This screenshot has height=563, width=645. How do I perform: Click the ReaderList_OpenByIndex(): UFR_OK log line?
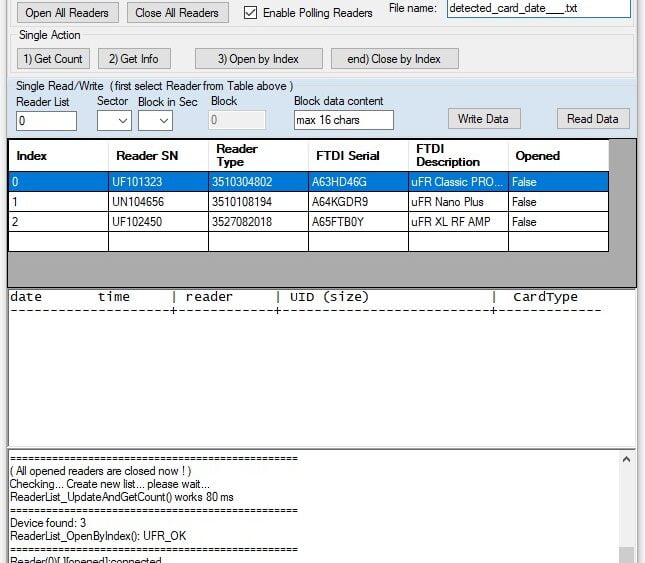click(x=98, y=536)
